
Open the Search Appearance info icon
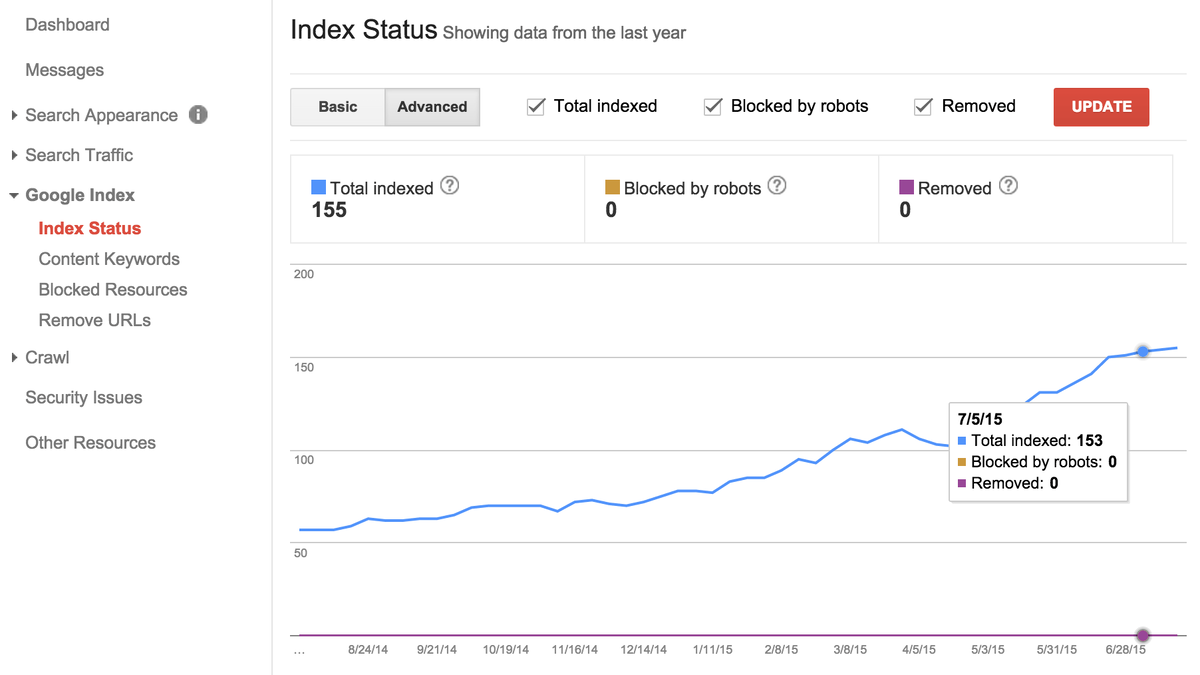click(x=198, y=115)
